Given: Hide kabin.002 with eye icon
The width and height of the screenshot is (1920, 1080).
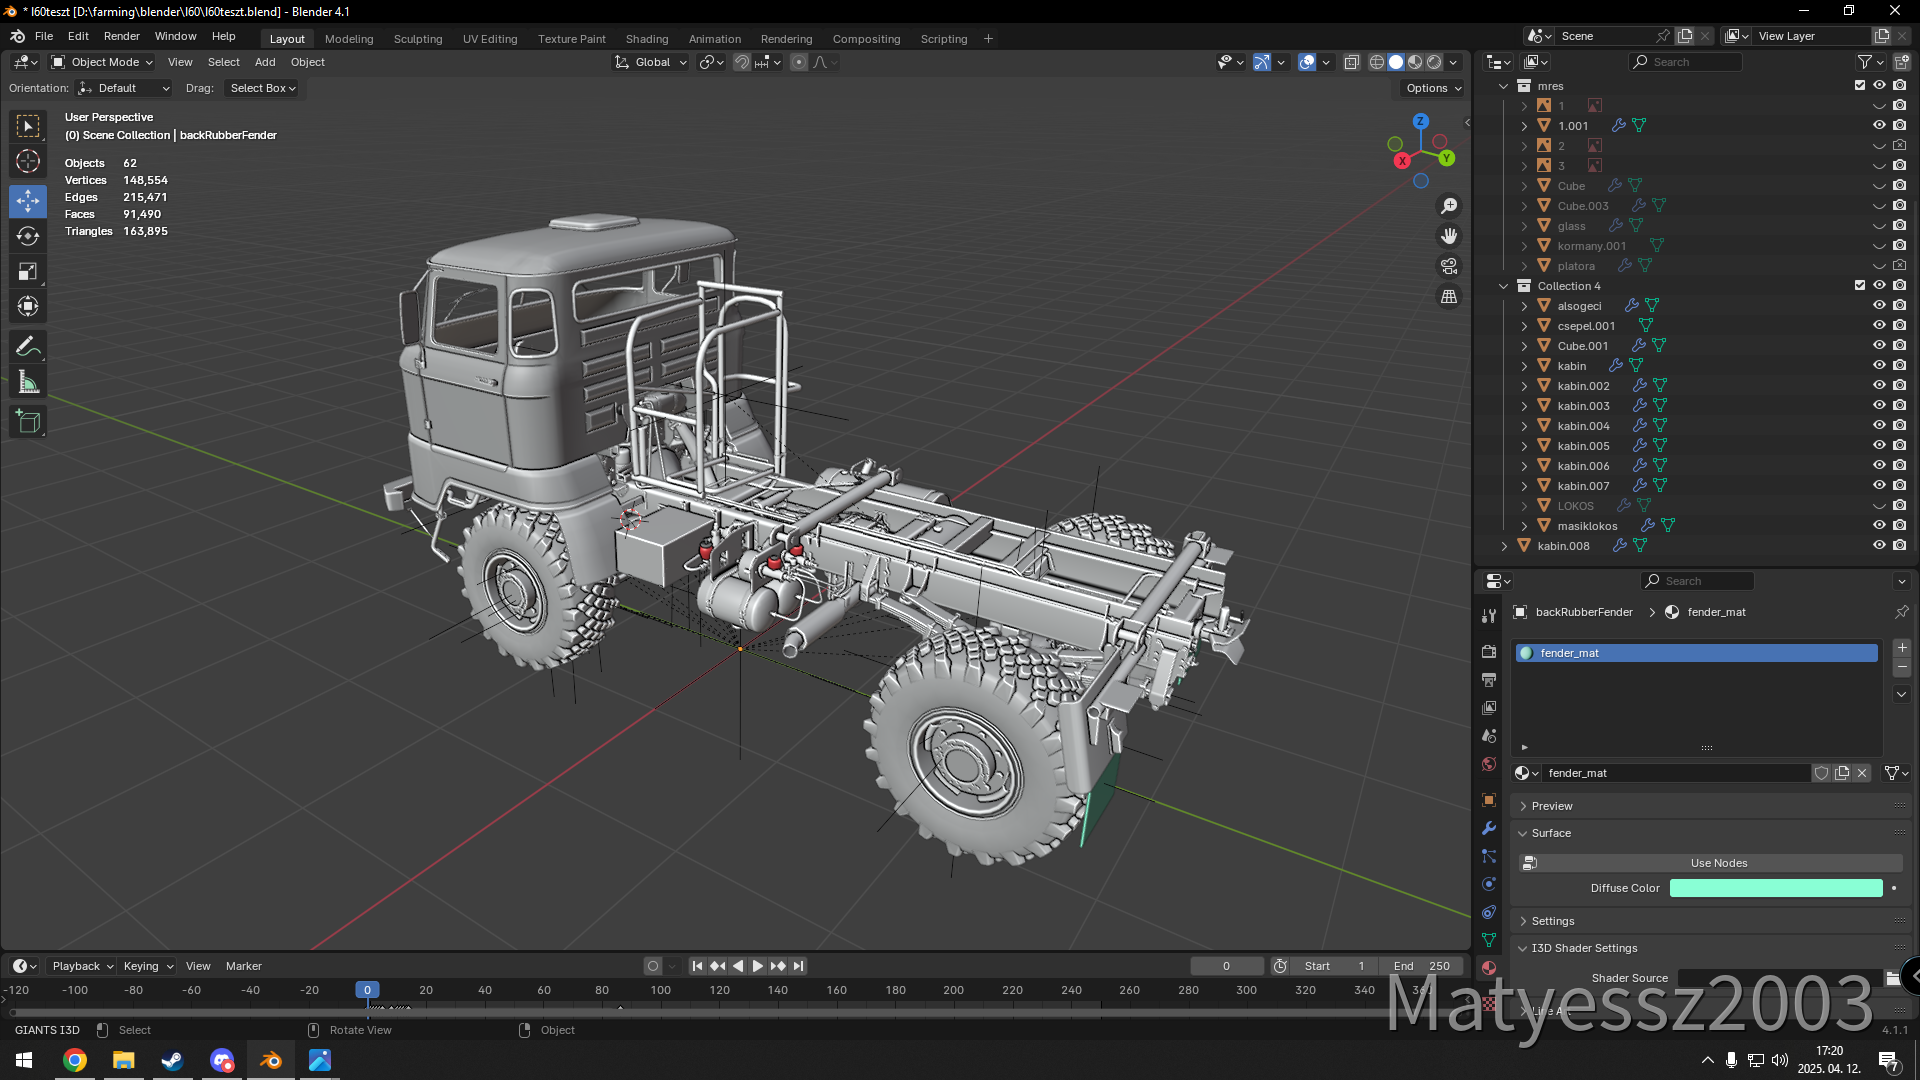Looking at the screenshot, I should (x=1879, y=386).
